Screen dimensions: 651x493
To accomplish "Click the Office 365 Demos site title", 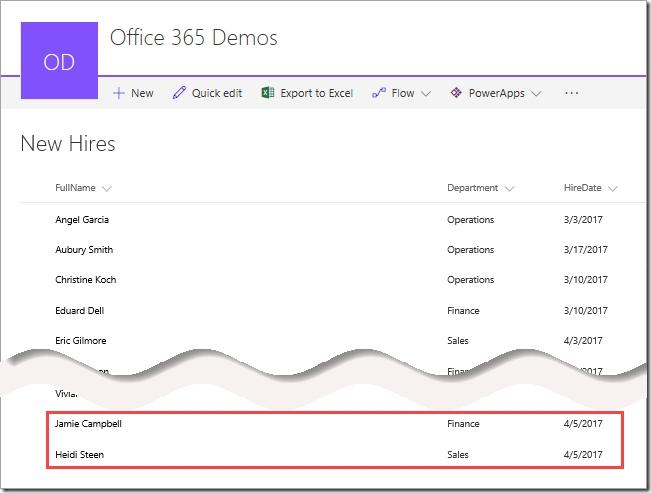I will coord(194,39).
